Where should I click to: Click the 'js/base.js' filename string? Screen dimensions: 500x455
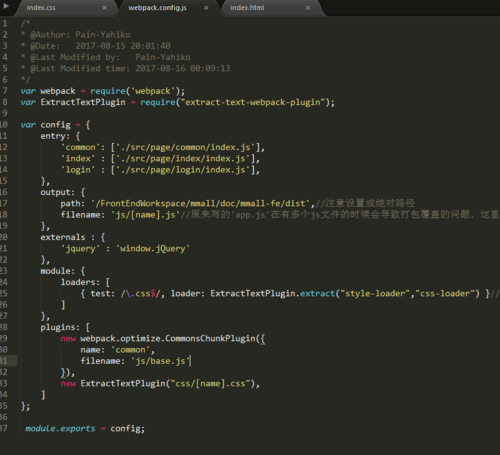(160, 361)
